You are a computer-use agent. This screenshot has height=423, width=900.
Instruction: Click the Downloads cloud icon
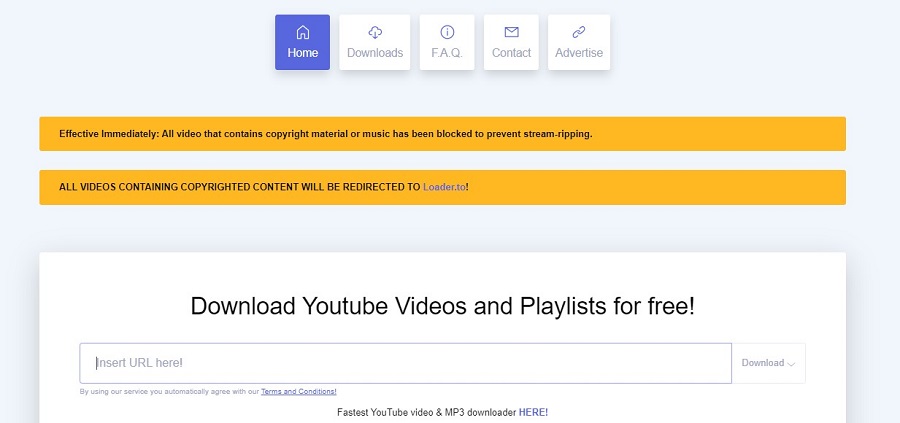pos(375,32)
